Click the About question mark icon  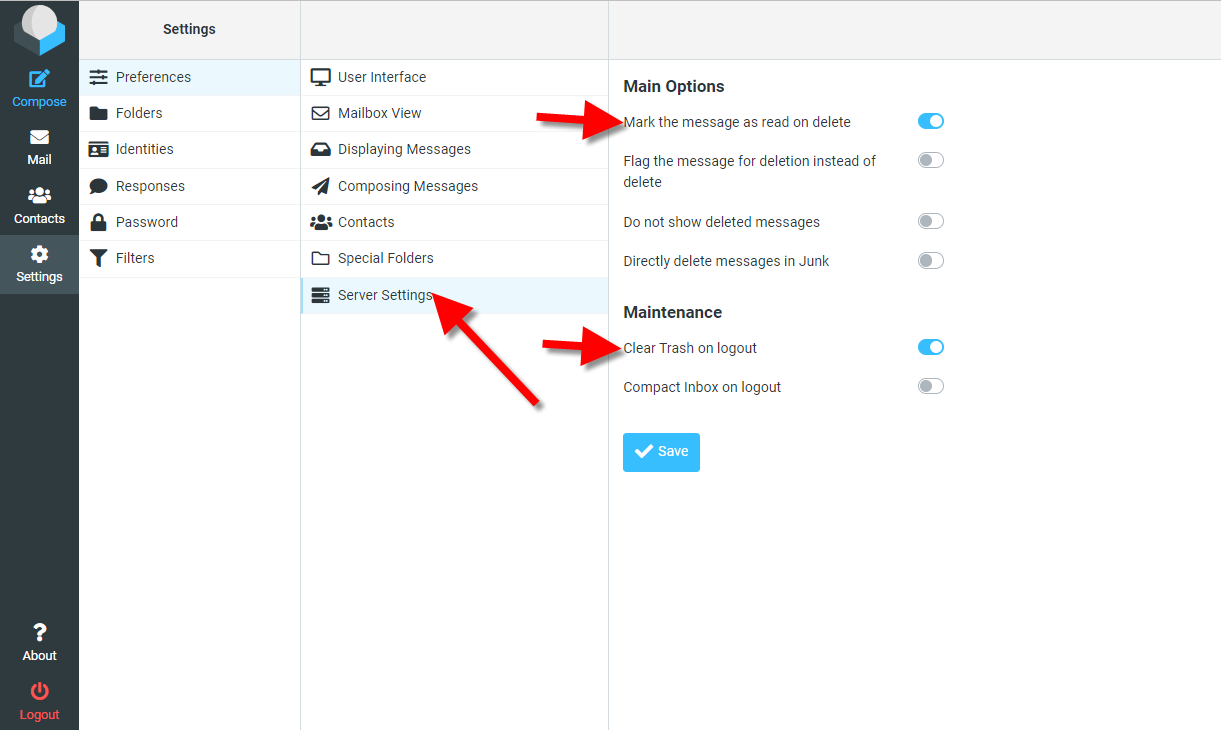[39, 632]
